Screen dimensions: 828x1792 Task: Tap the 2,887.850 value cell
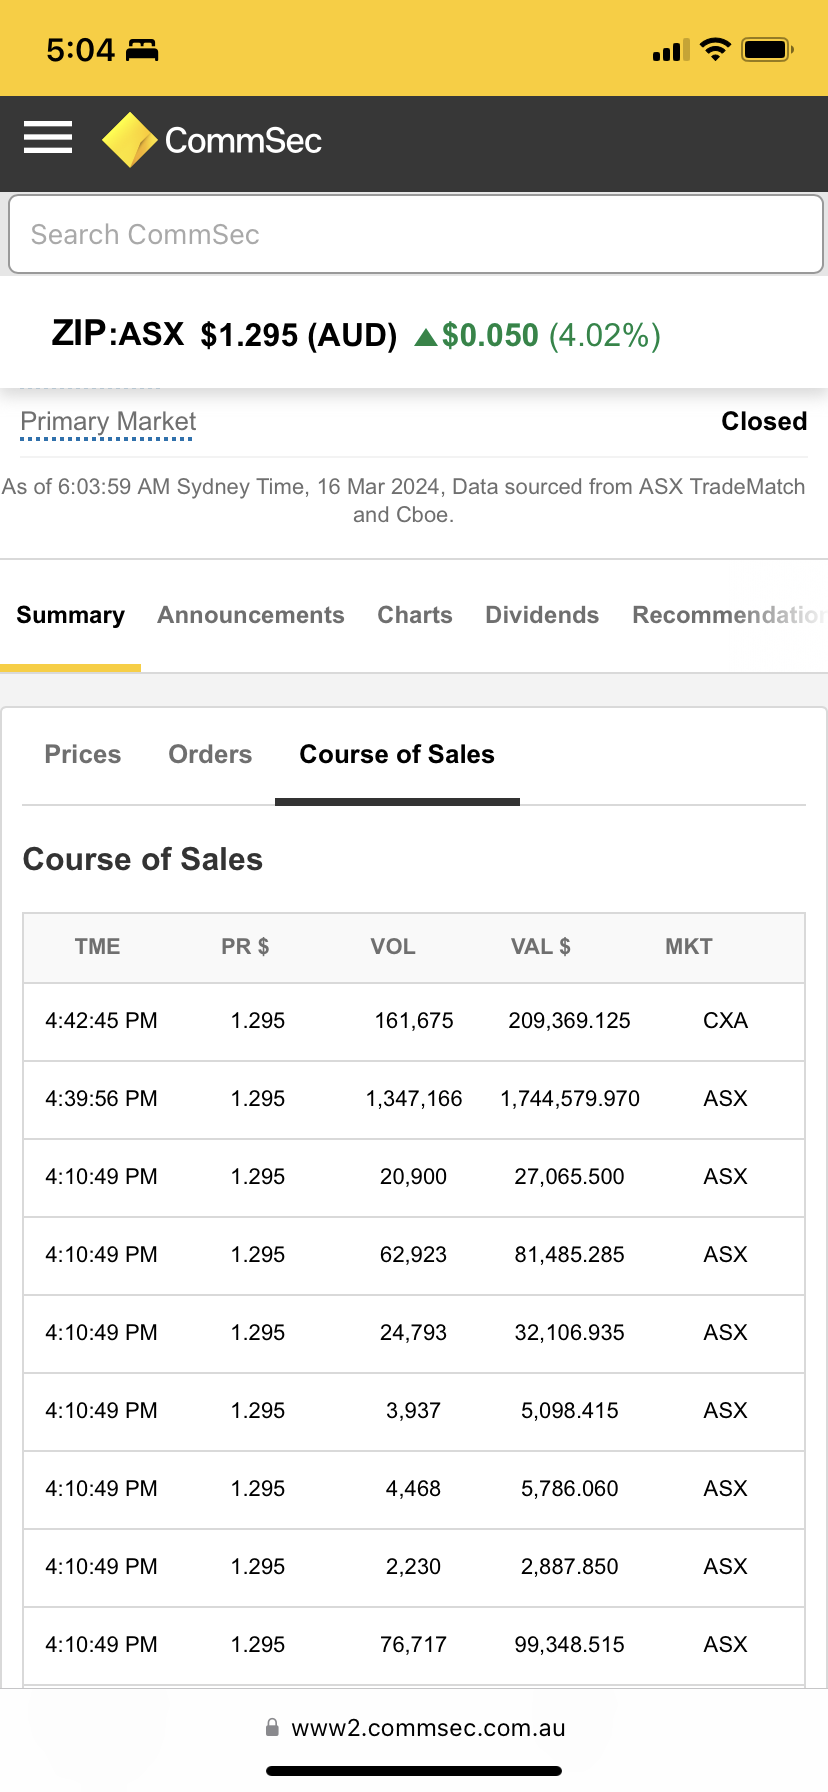(x=570, y=1567)
